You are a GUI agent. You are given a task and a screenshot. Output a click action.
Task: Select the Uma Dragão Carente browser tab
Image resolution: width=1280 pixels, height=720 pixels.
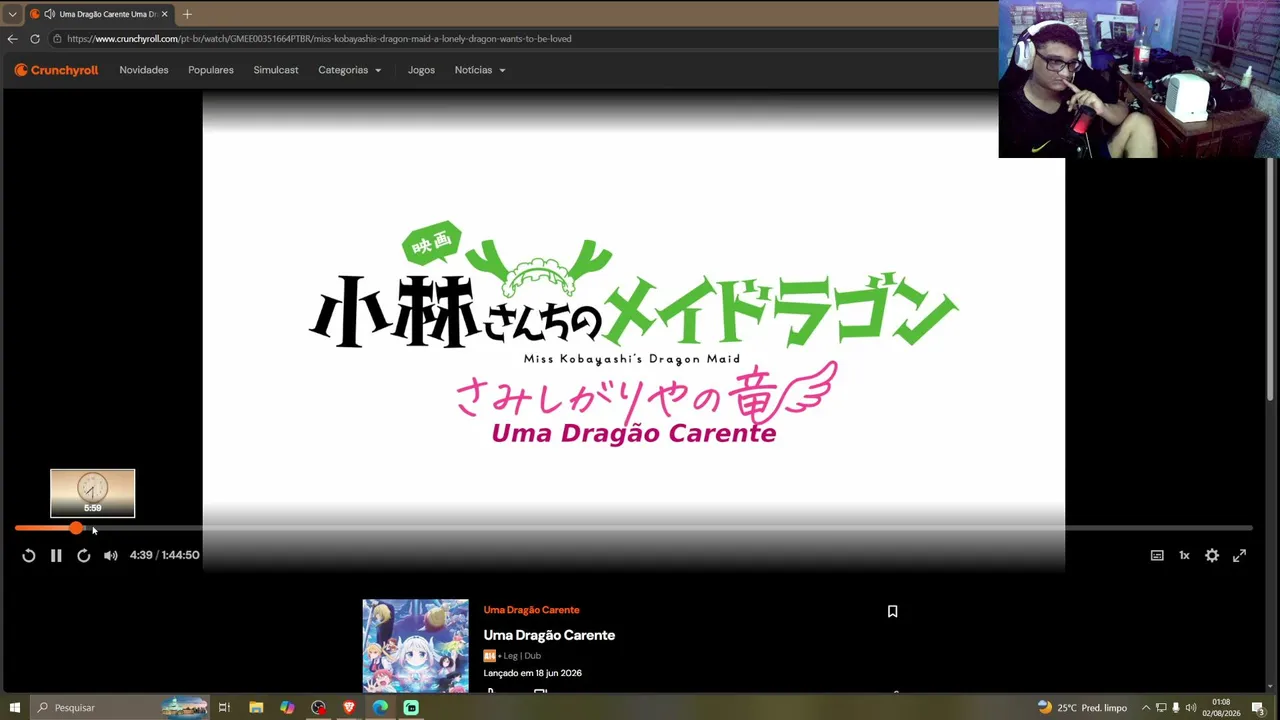(98, 14)
